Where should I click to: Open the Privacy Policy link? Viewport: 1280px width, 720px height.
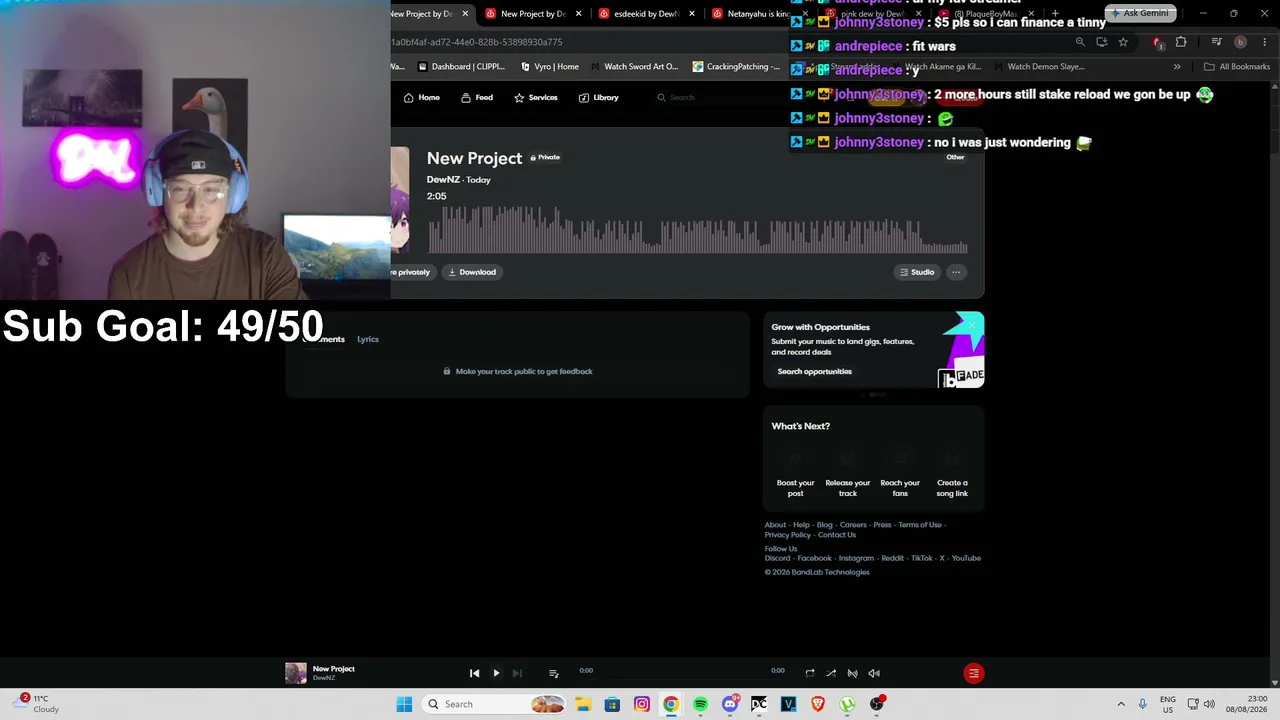point(788,535)
